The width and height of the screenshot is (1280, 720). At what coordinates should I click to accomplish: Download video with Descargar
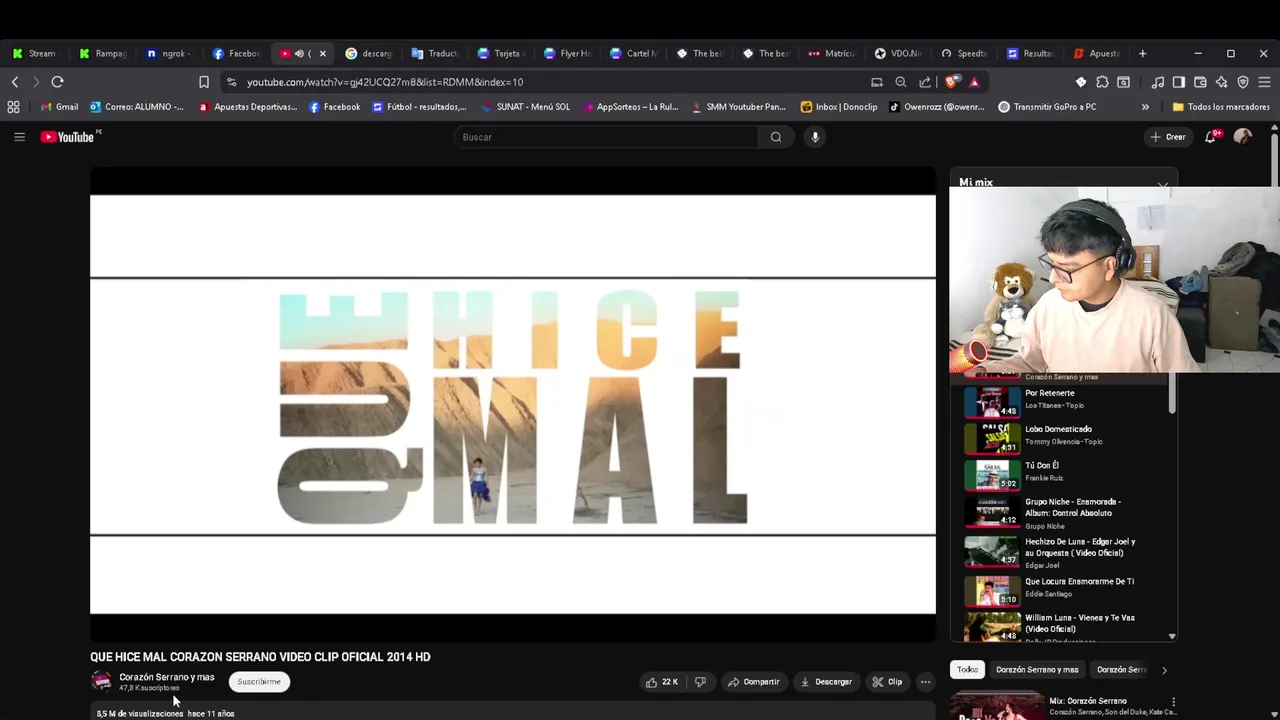pos(826,682)
